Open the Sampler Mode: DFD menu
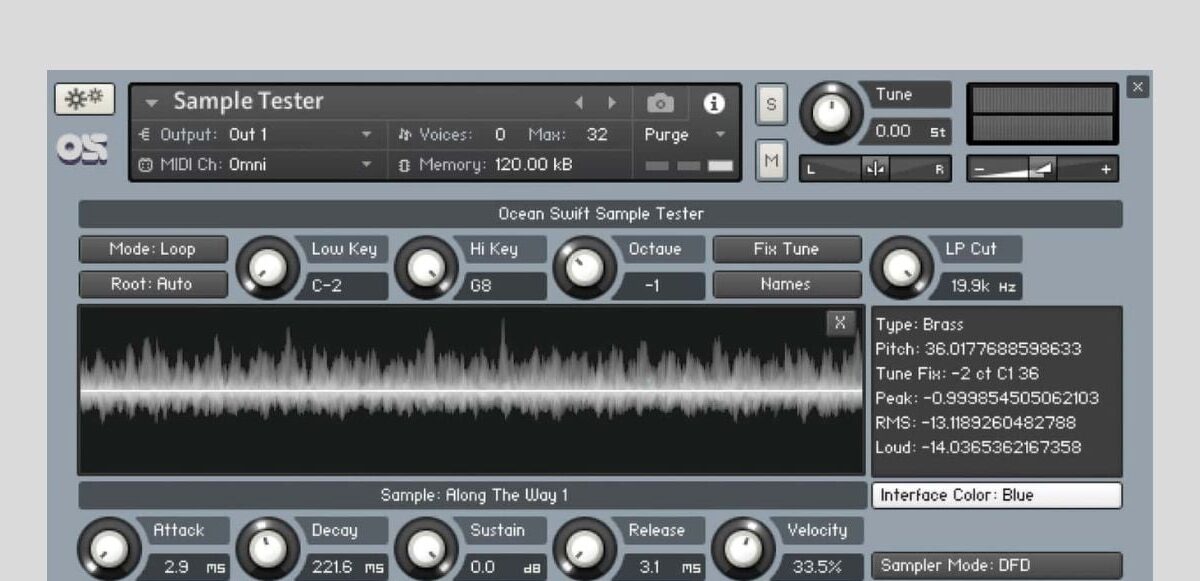The height and width of the screenshot is (581, 1200). click(x=996, y=564)
